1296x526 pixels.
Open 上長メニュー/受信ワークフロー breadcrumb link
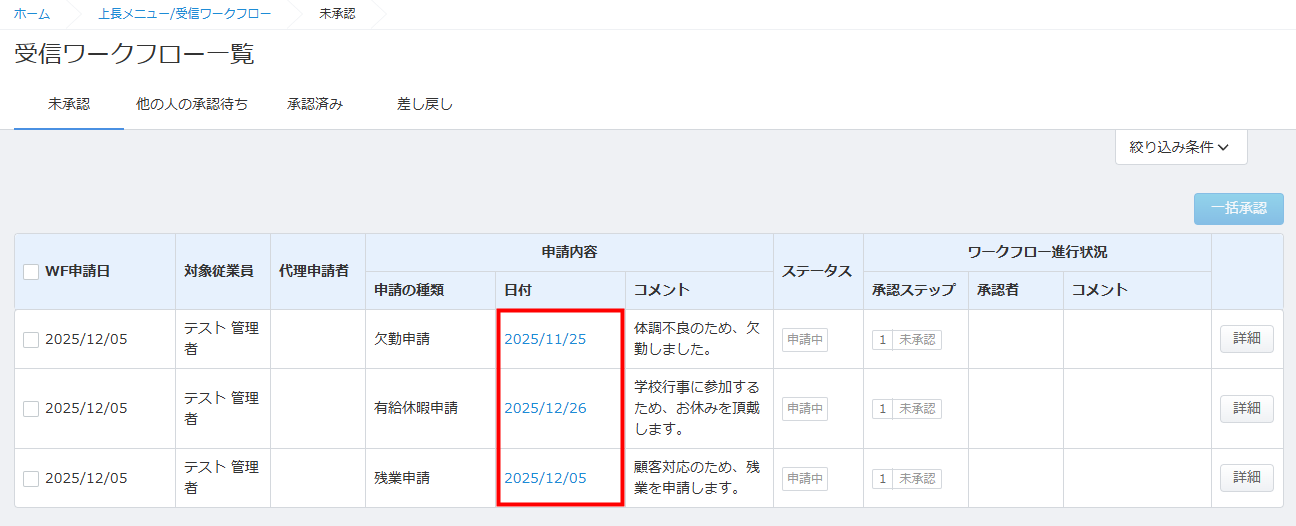(x=184, y=14)
